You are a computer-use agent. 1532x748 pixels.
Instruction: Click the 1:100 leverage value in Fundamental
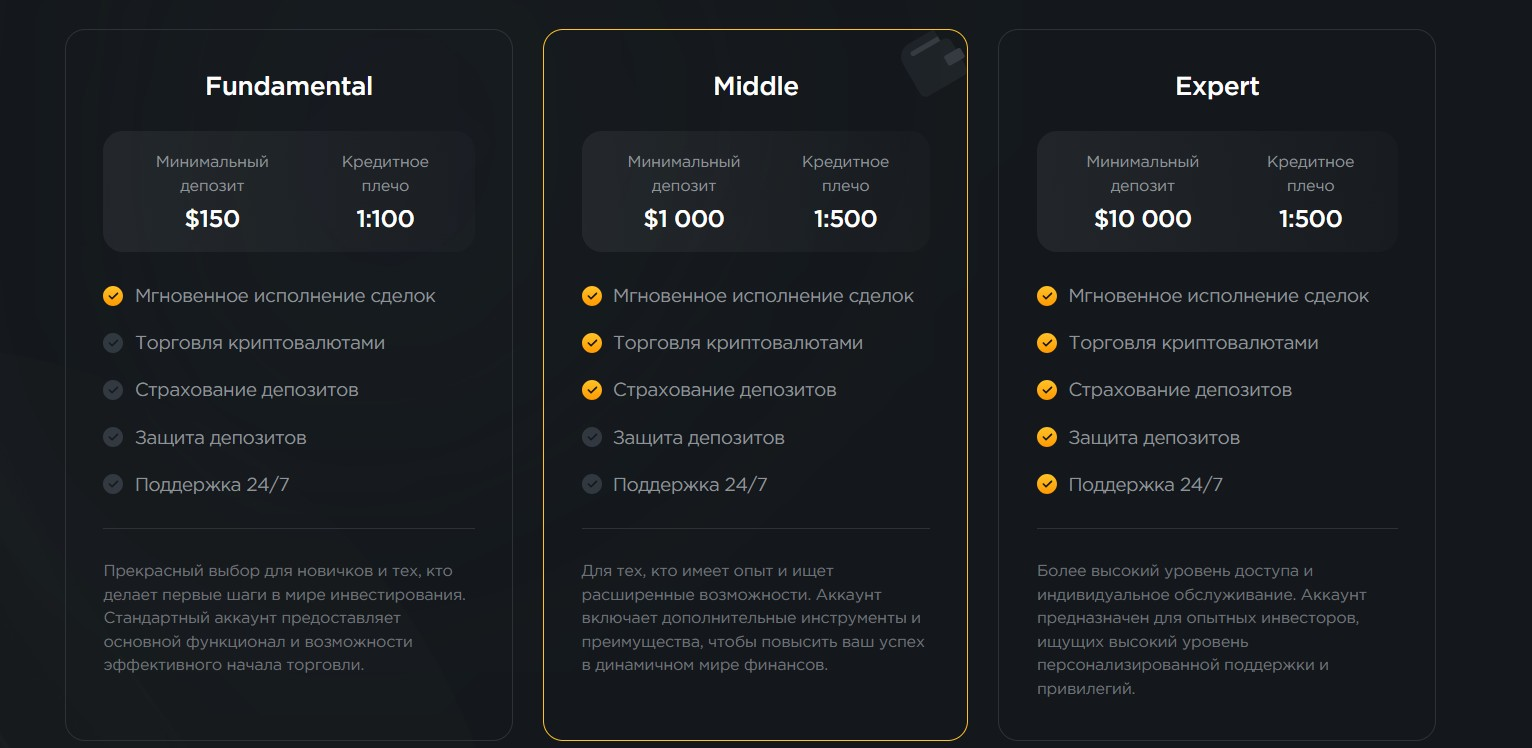(385, 219)
